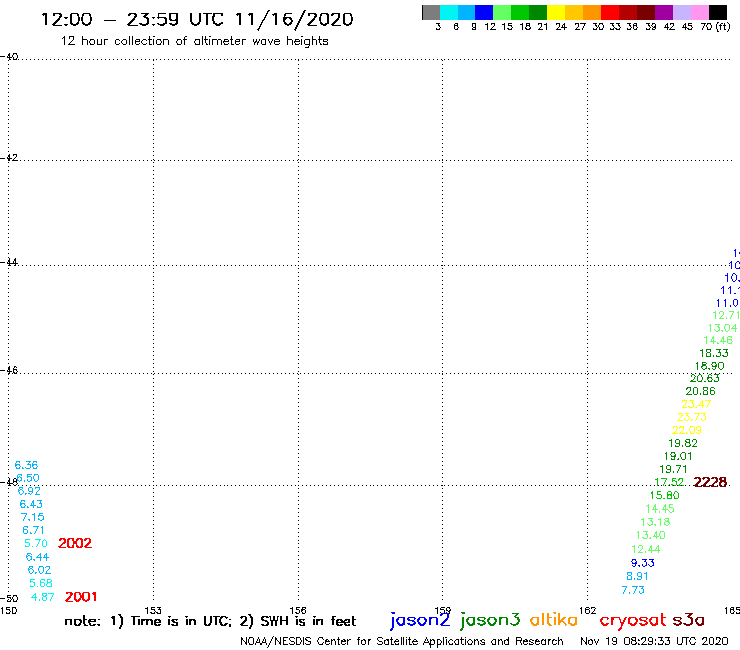
Task: Click wave height value 18.90
Action: [x=709, y=366]
